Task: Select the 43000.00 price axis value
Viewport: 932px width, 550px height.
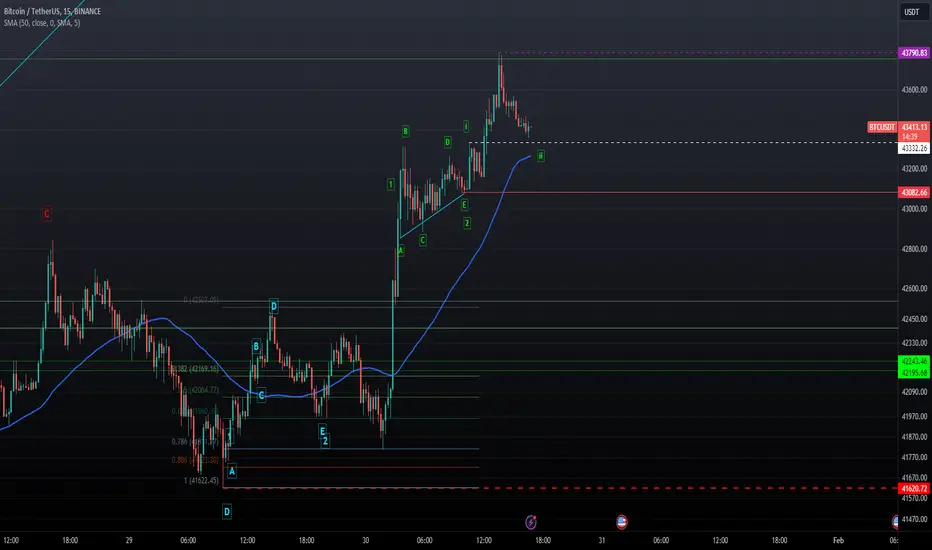Action: tap(914, 209)
